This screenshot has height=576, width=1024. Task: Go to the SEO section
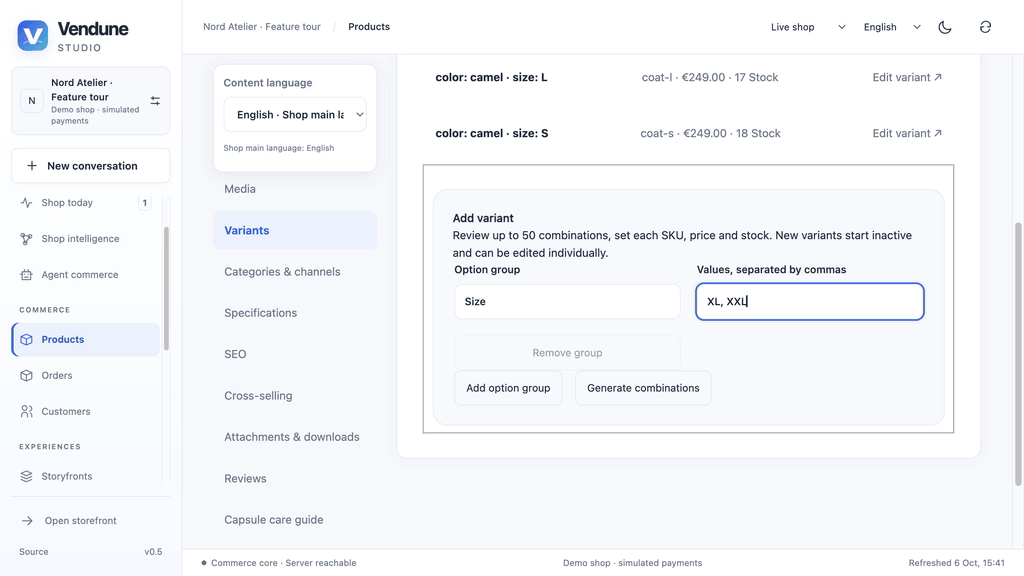pyautogui.click(x=295, y=354)
